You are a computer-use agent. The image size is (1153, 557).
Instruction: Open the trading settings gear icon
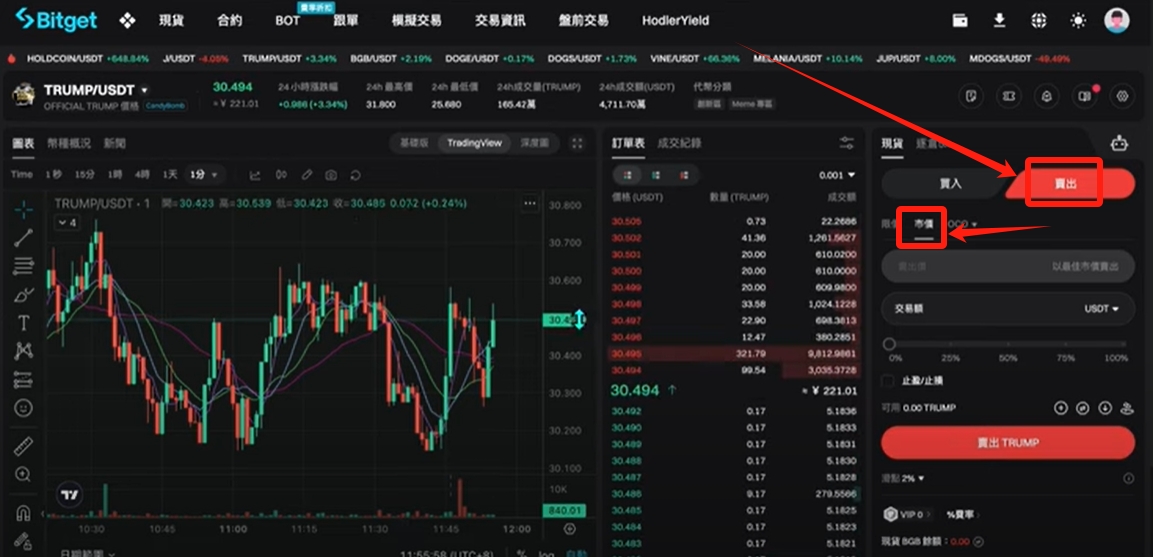click(x=1122, y=96)
